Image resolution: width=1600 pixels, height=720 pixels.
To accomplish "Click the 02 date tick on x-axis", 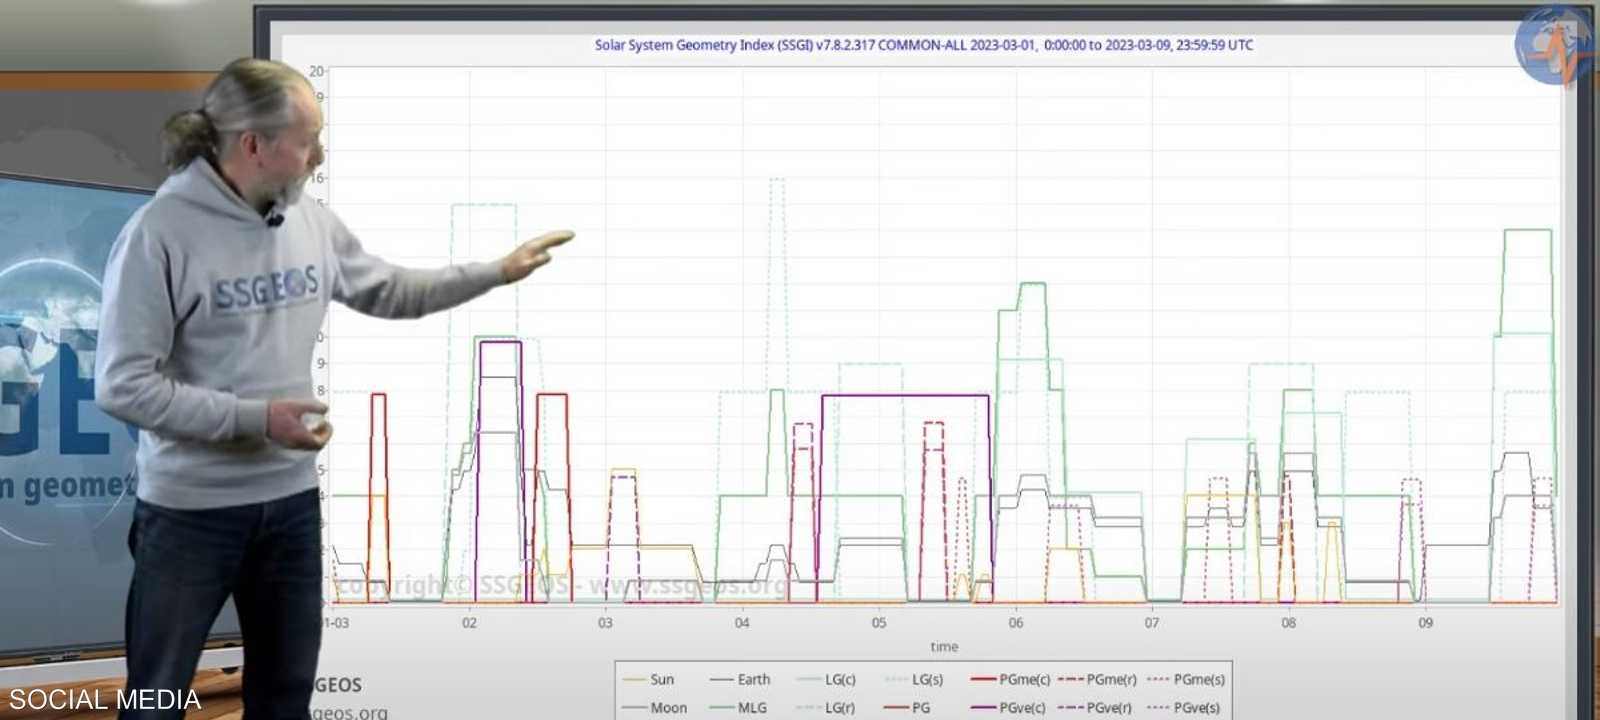I will pos(469,622).
